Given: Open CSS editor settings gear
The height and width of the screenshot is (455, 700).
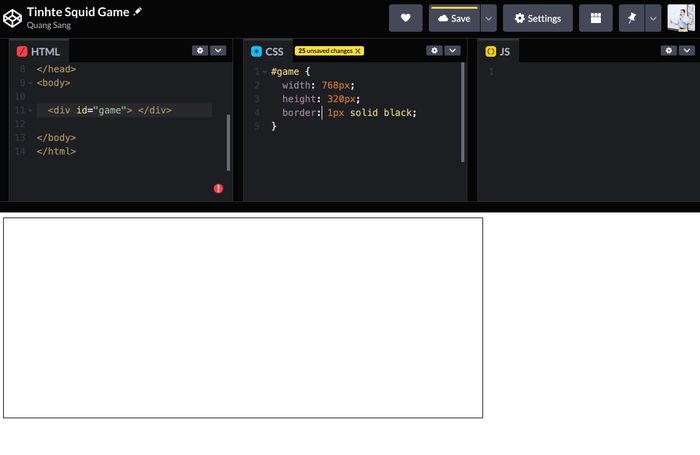Looking at the screenshot, I should tap(434, 50).
